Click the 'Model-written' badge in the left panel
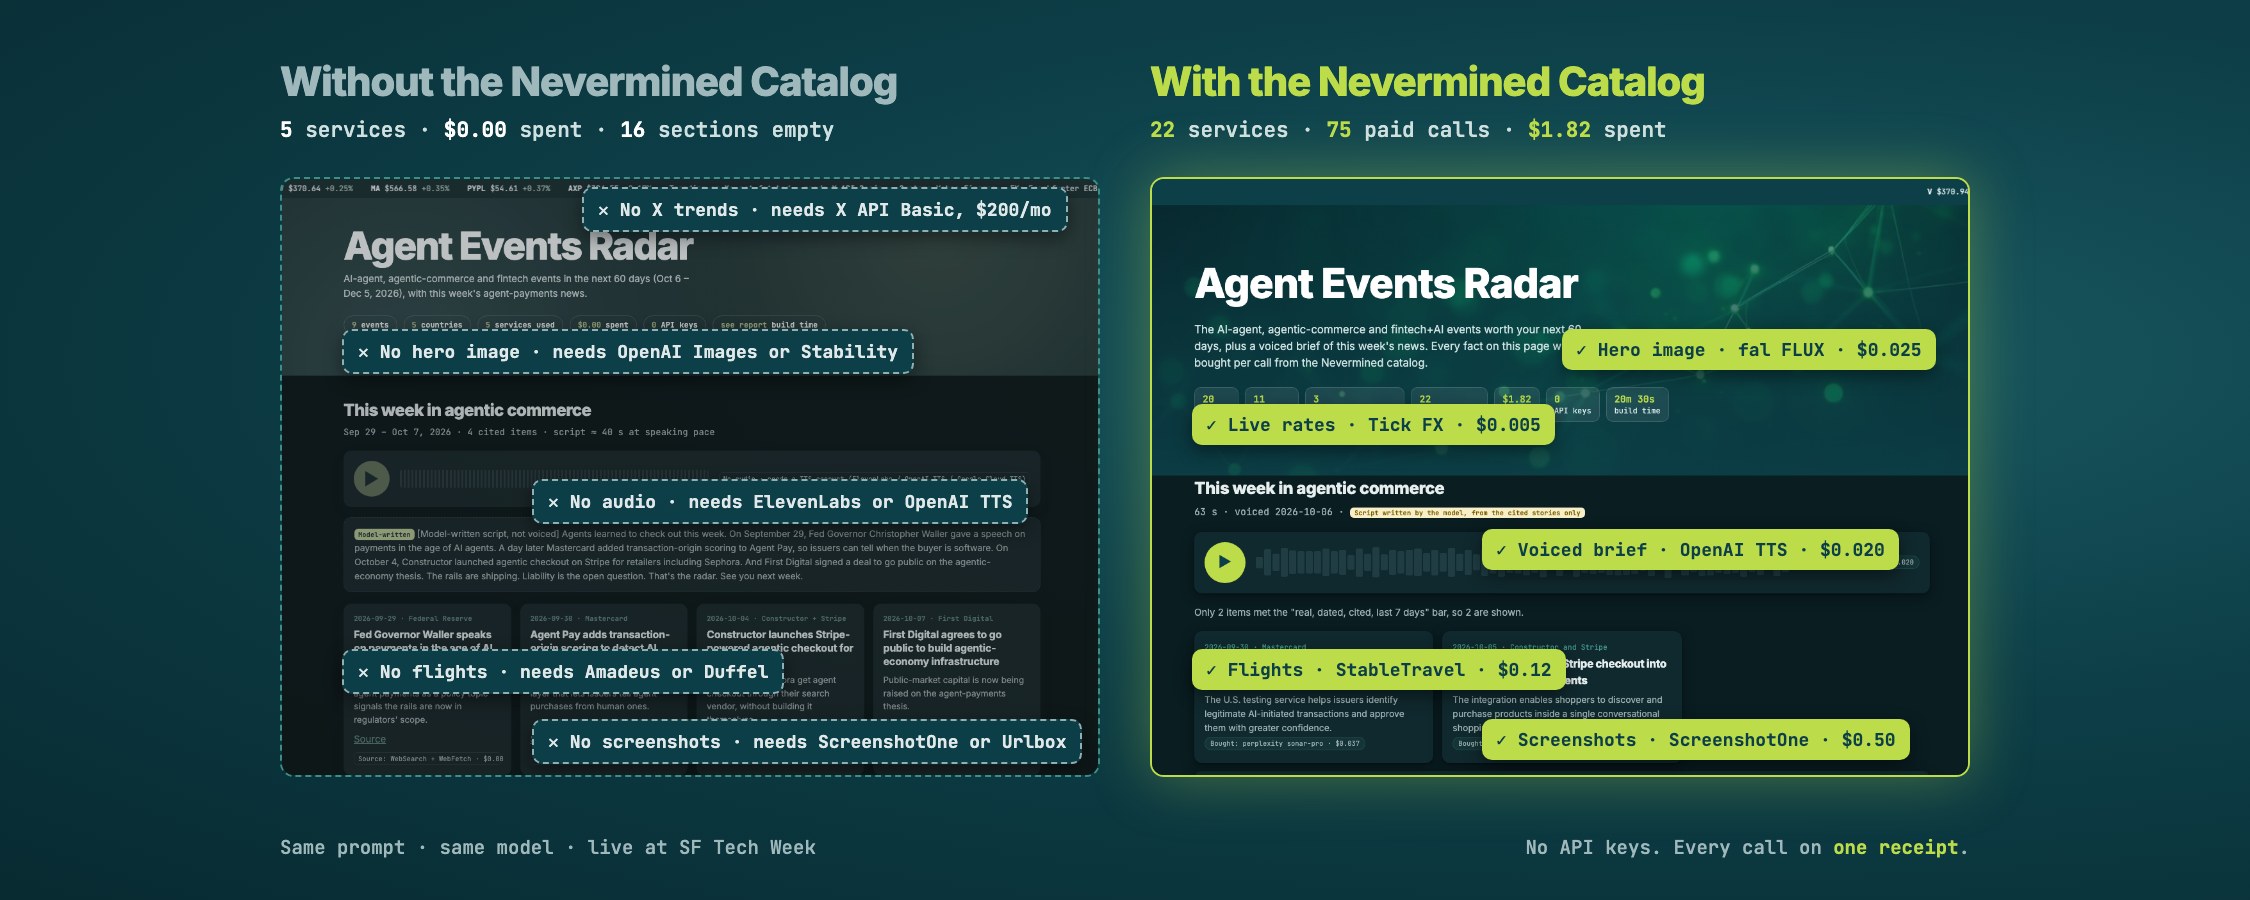 pyautogui.click(x=384, y=534)
